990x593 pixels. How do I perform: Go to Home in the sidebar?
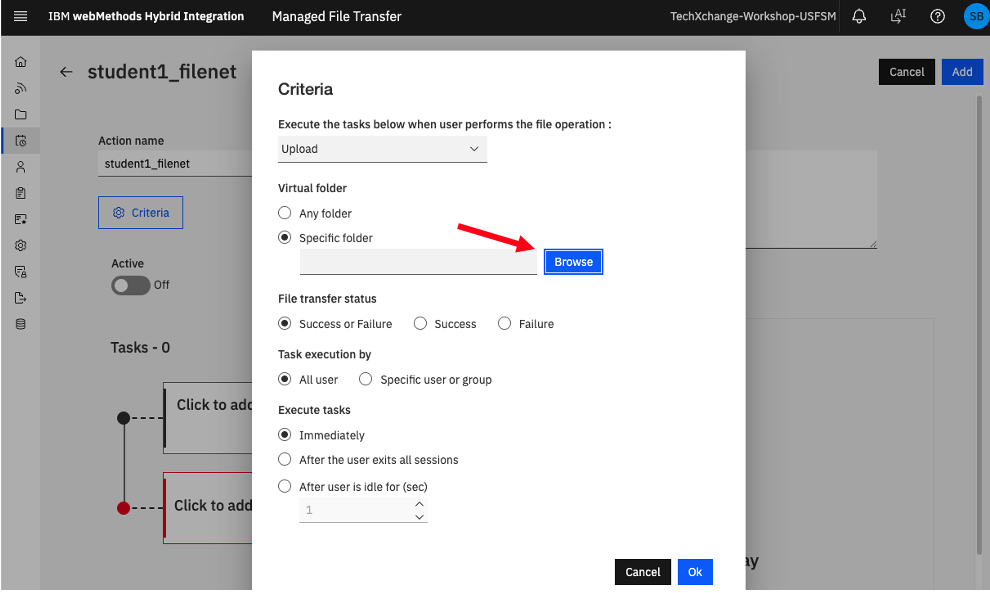(x=21, y=62)
